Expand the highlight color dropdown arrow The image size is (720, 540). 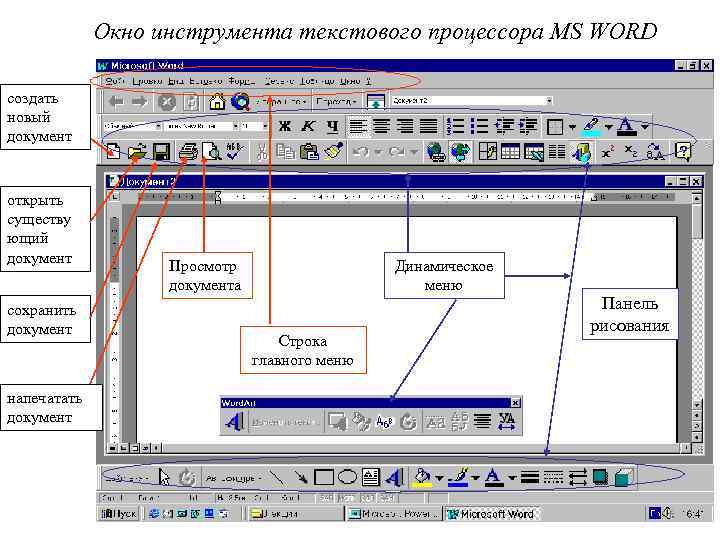click(x=608, y=126)
